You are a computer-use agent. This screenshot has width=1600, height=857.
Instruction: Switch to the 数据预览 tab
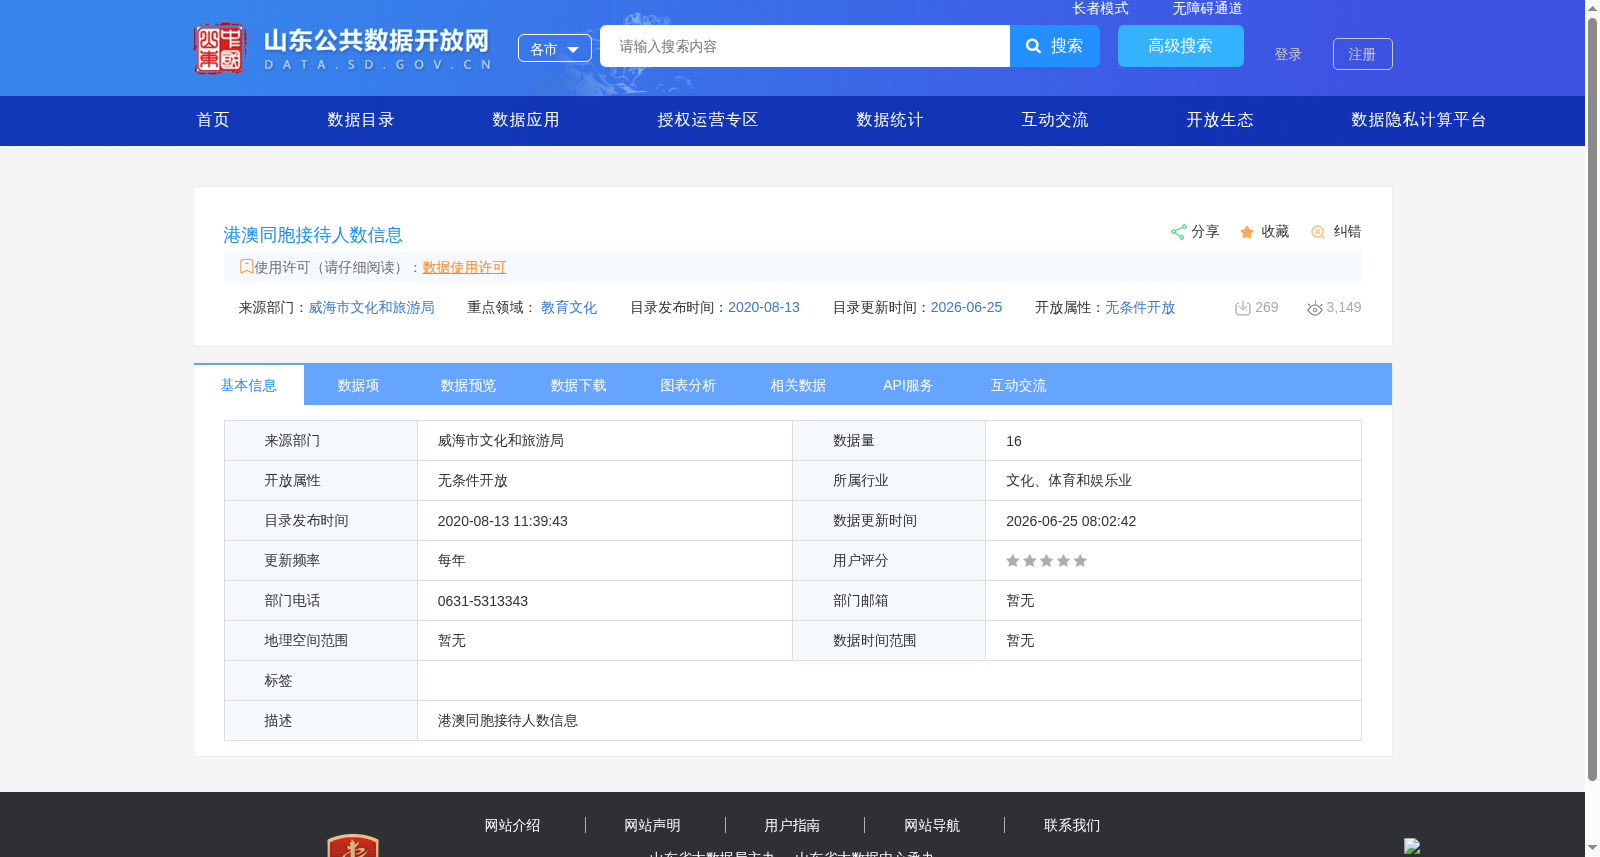pos(468,385)
